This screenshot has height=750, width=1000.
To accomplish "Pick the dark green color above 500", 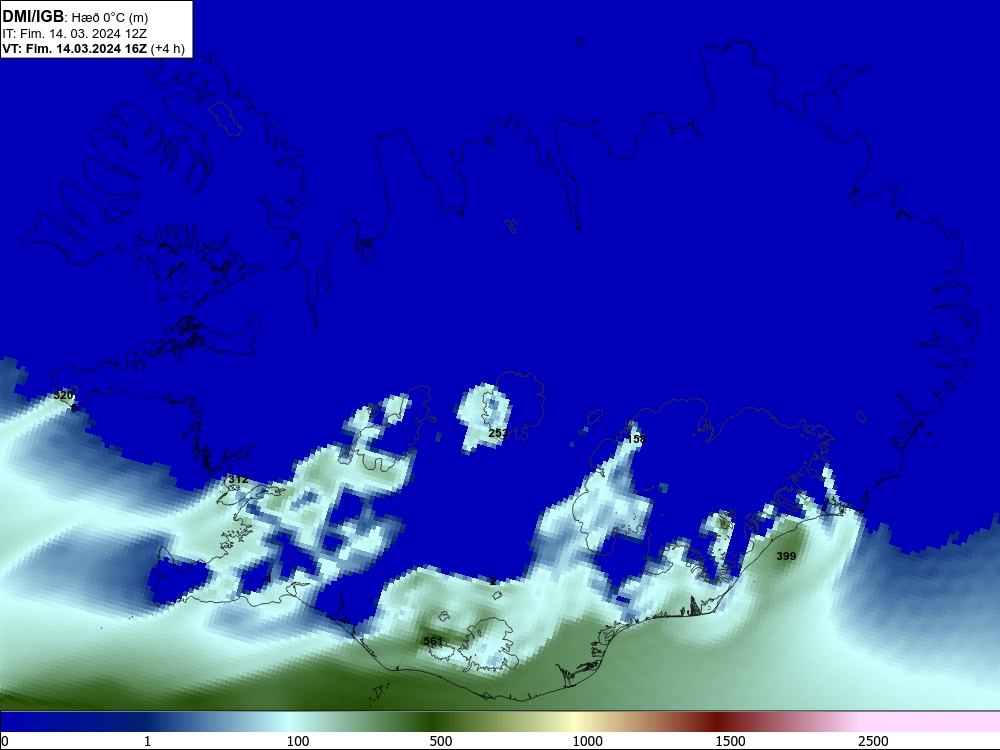I will (435, 722).
